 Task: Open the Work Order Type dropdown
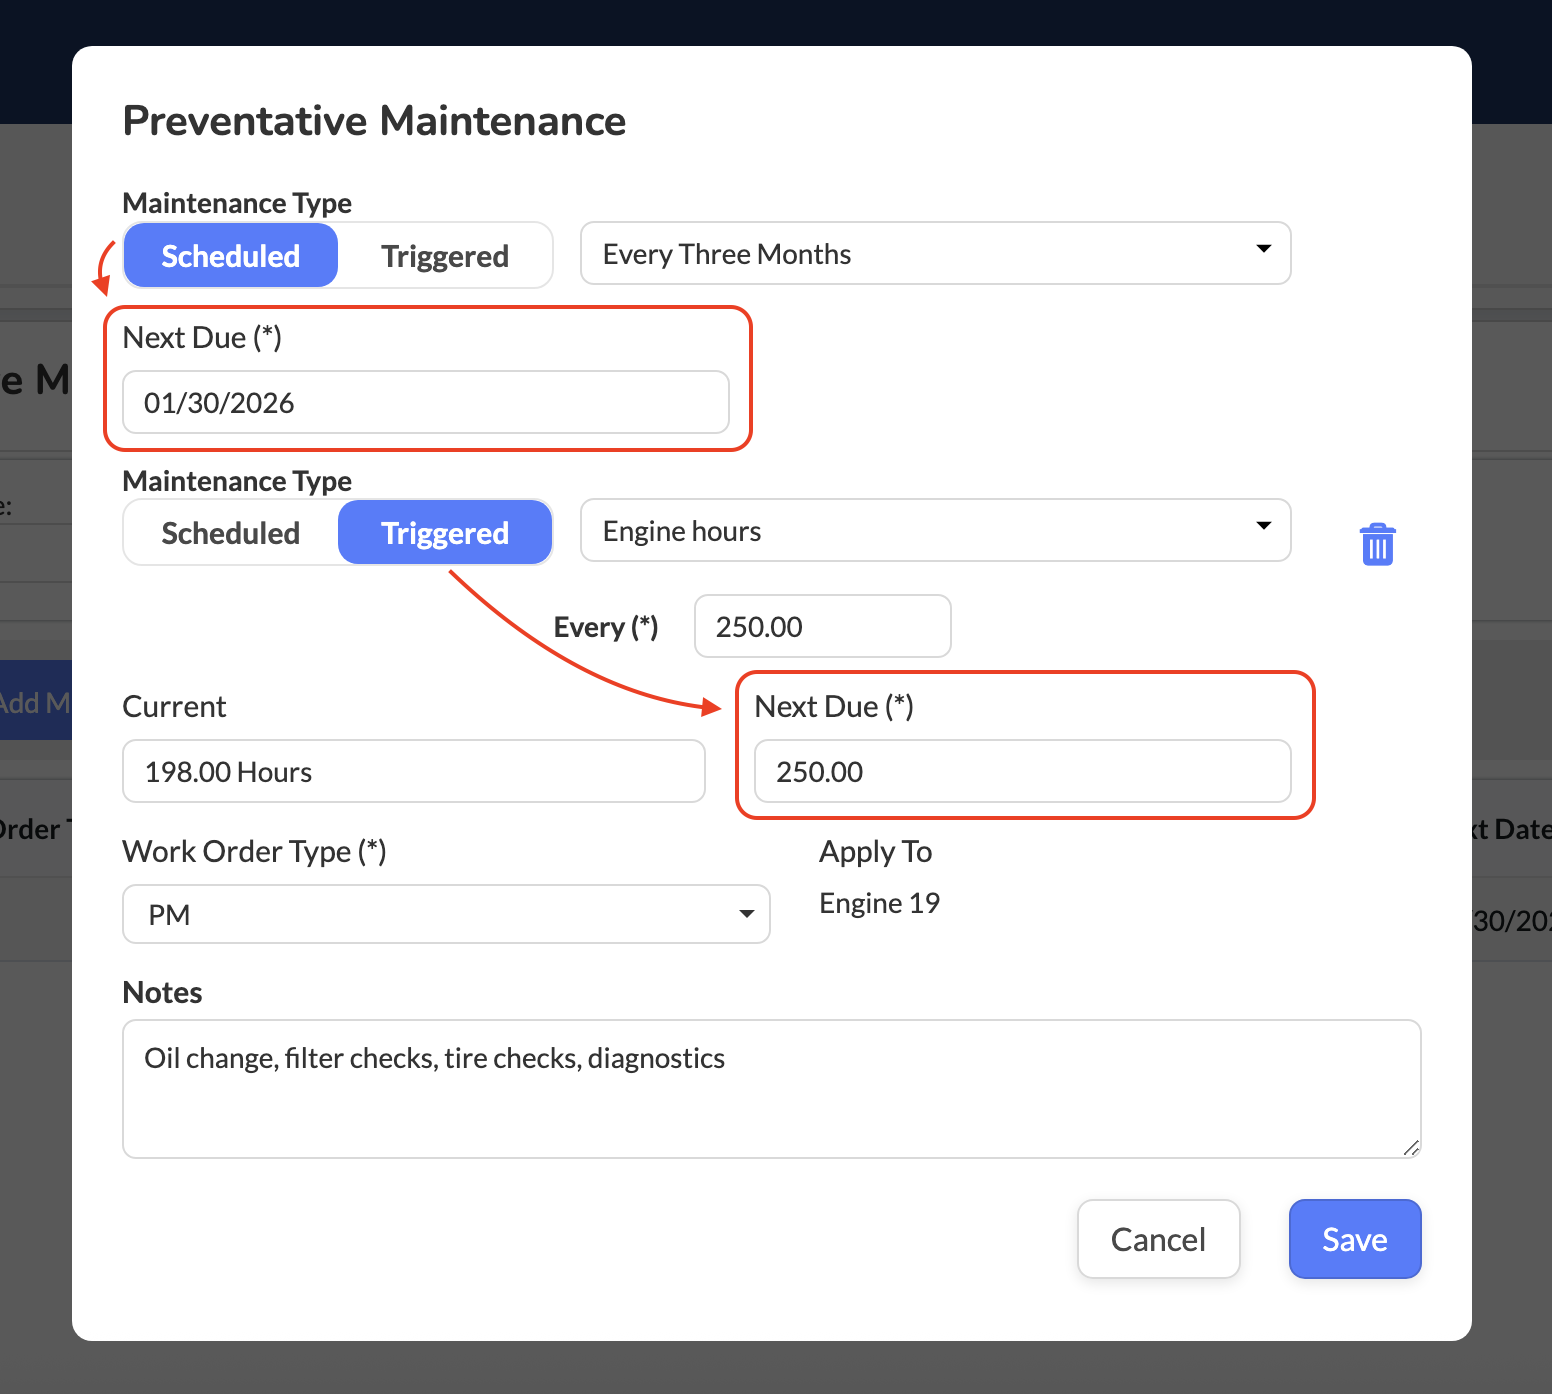(445, 914)
